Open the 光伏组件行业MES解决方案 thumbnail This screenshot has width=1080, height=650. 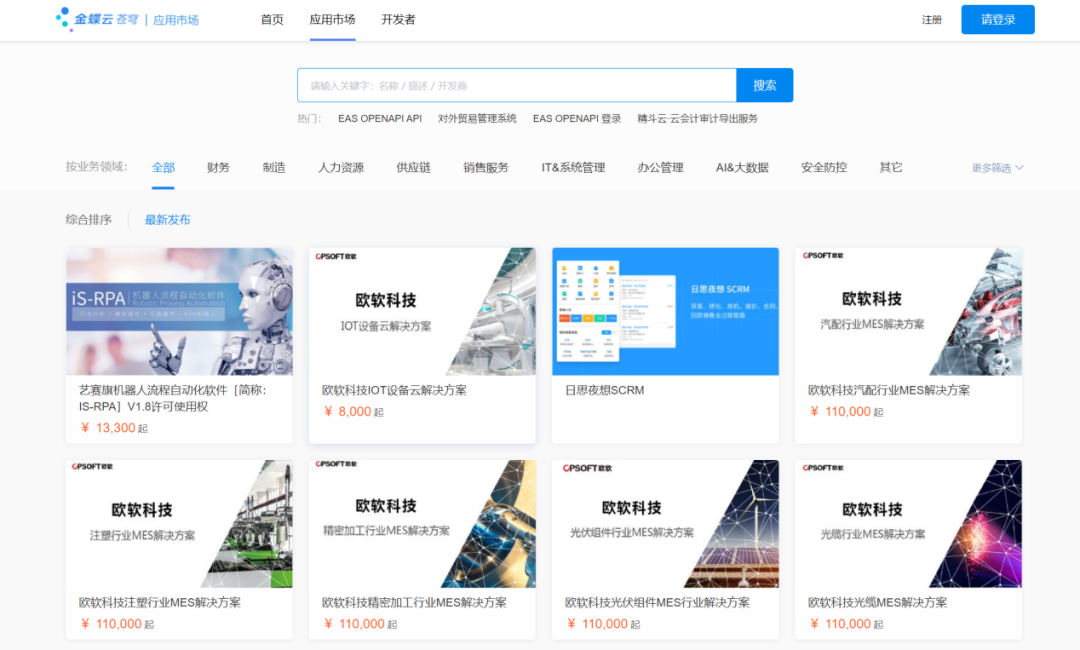[665, 523]
